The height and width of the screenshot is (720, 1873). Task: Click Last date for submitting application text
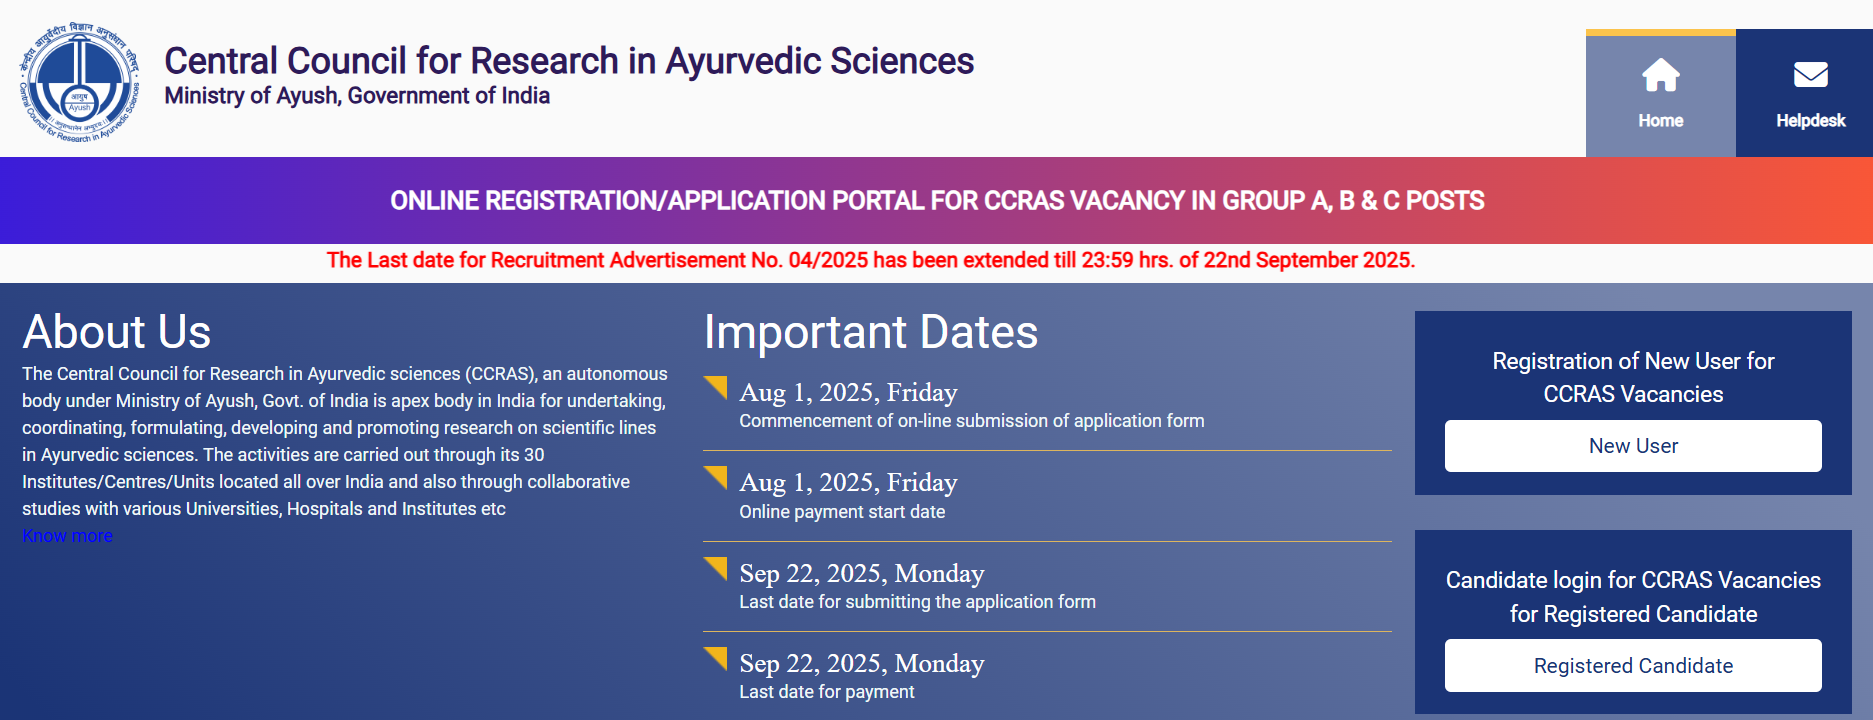click(x=917, y=602)
